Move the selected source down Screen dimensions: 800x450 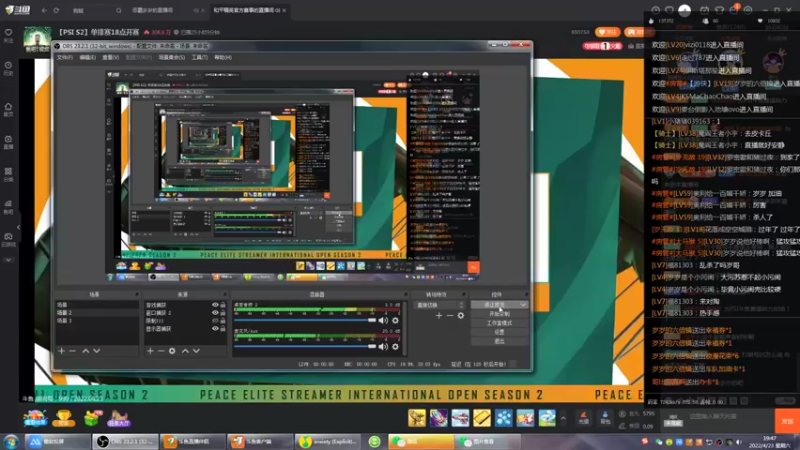(x=196, y=351)
